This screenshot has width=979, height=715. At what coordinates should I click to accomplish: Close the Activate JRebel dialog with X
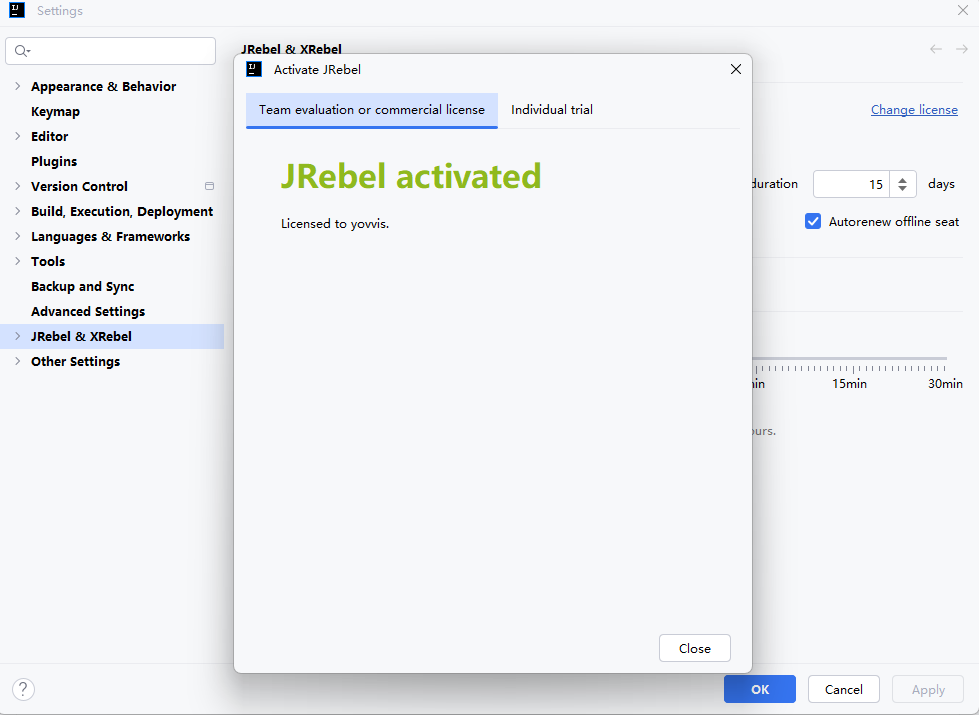736,69
